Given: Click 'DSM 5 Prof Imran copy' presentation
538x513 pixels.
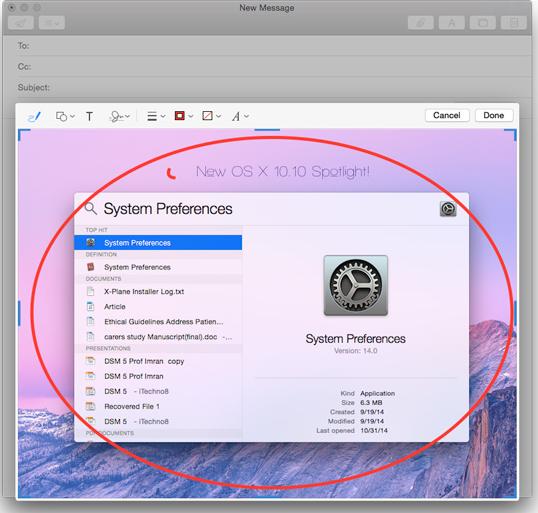Looking at the screenshot, I should click(158, 361).
